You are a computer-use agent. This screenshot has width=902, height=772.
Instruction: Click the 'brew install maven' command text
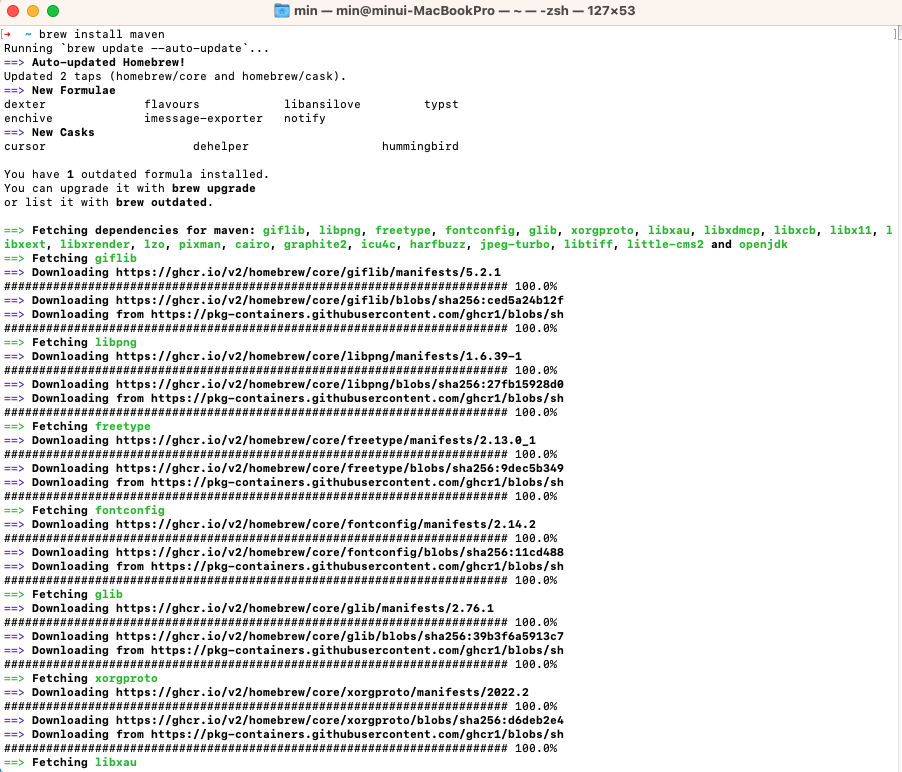coord(102,35)
